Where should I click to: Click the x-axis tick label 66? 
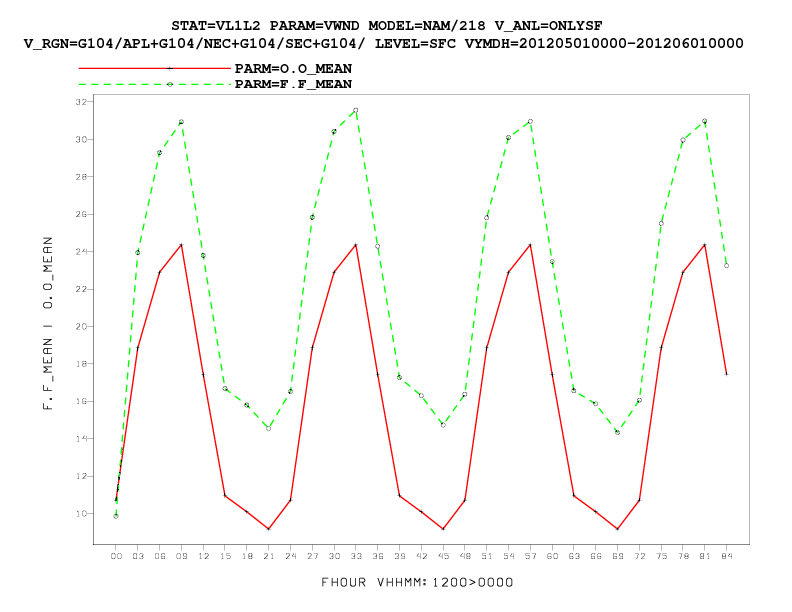[x=596, y=556]
